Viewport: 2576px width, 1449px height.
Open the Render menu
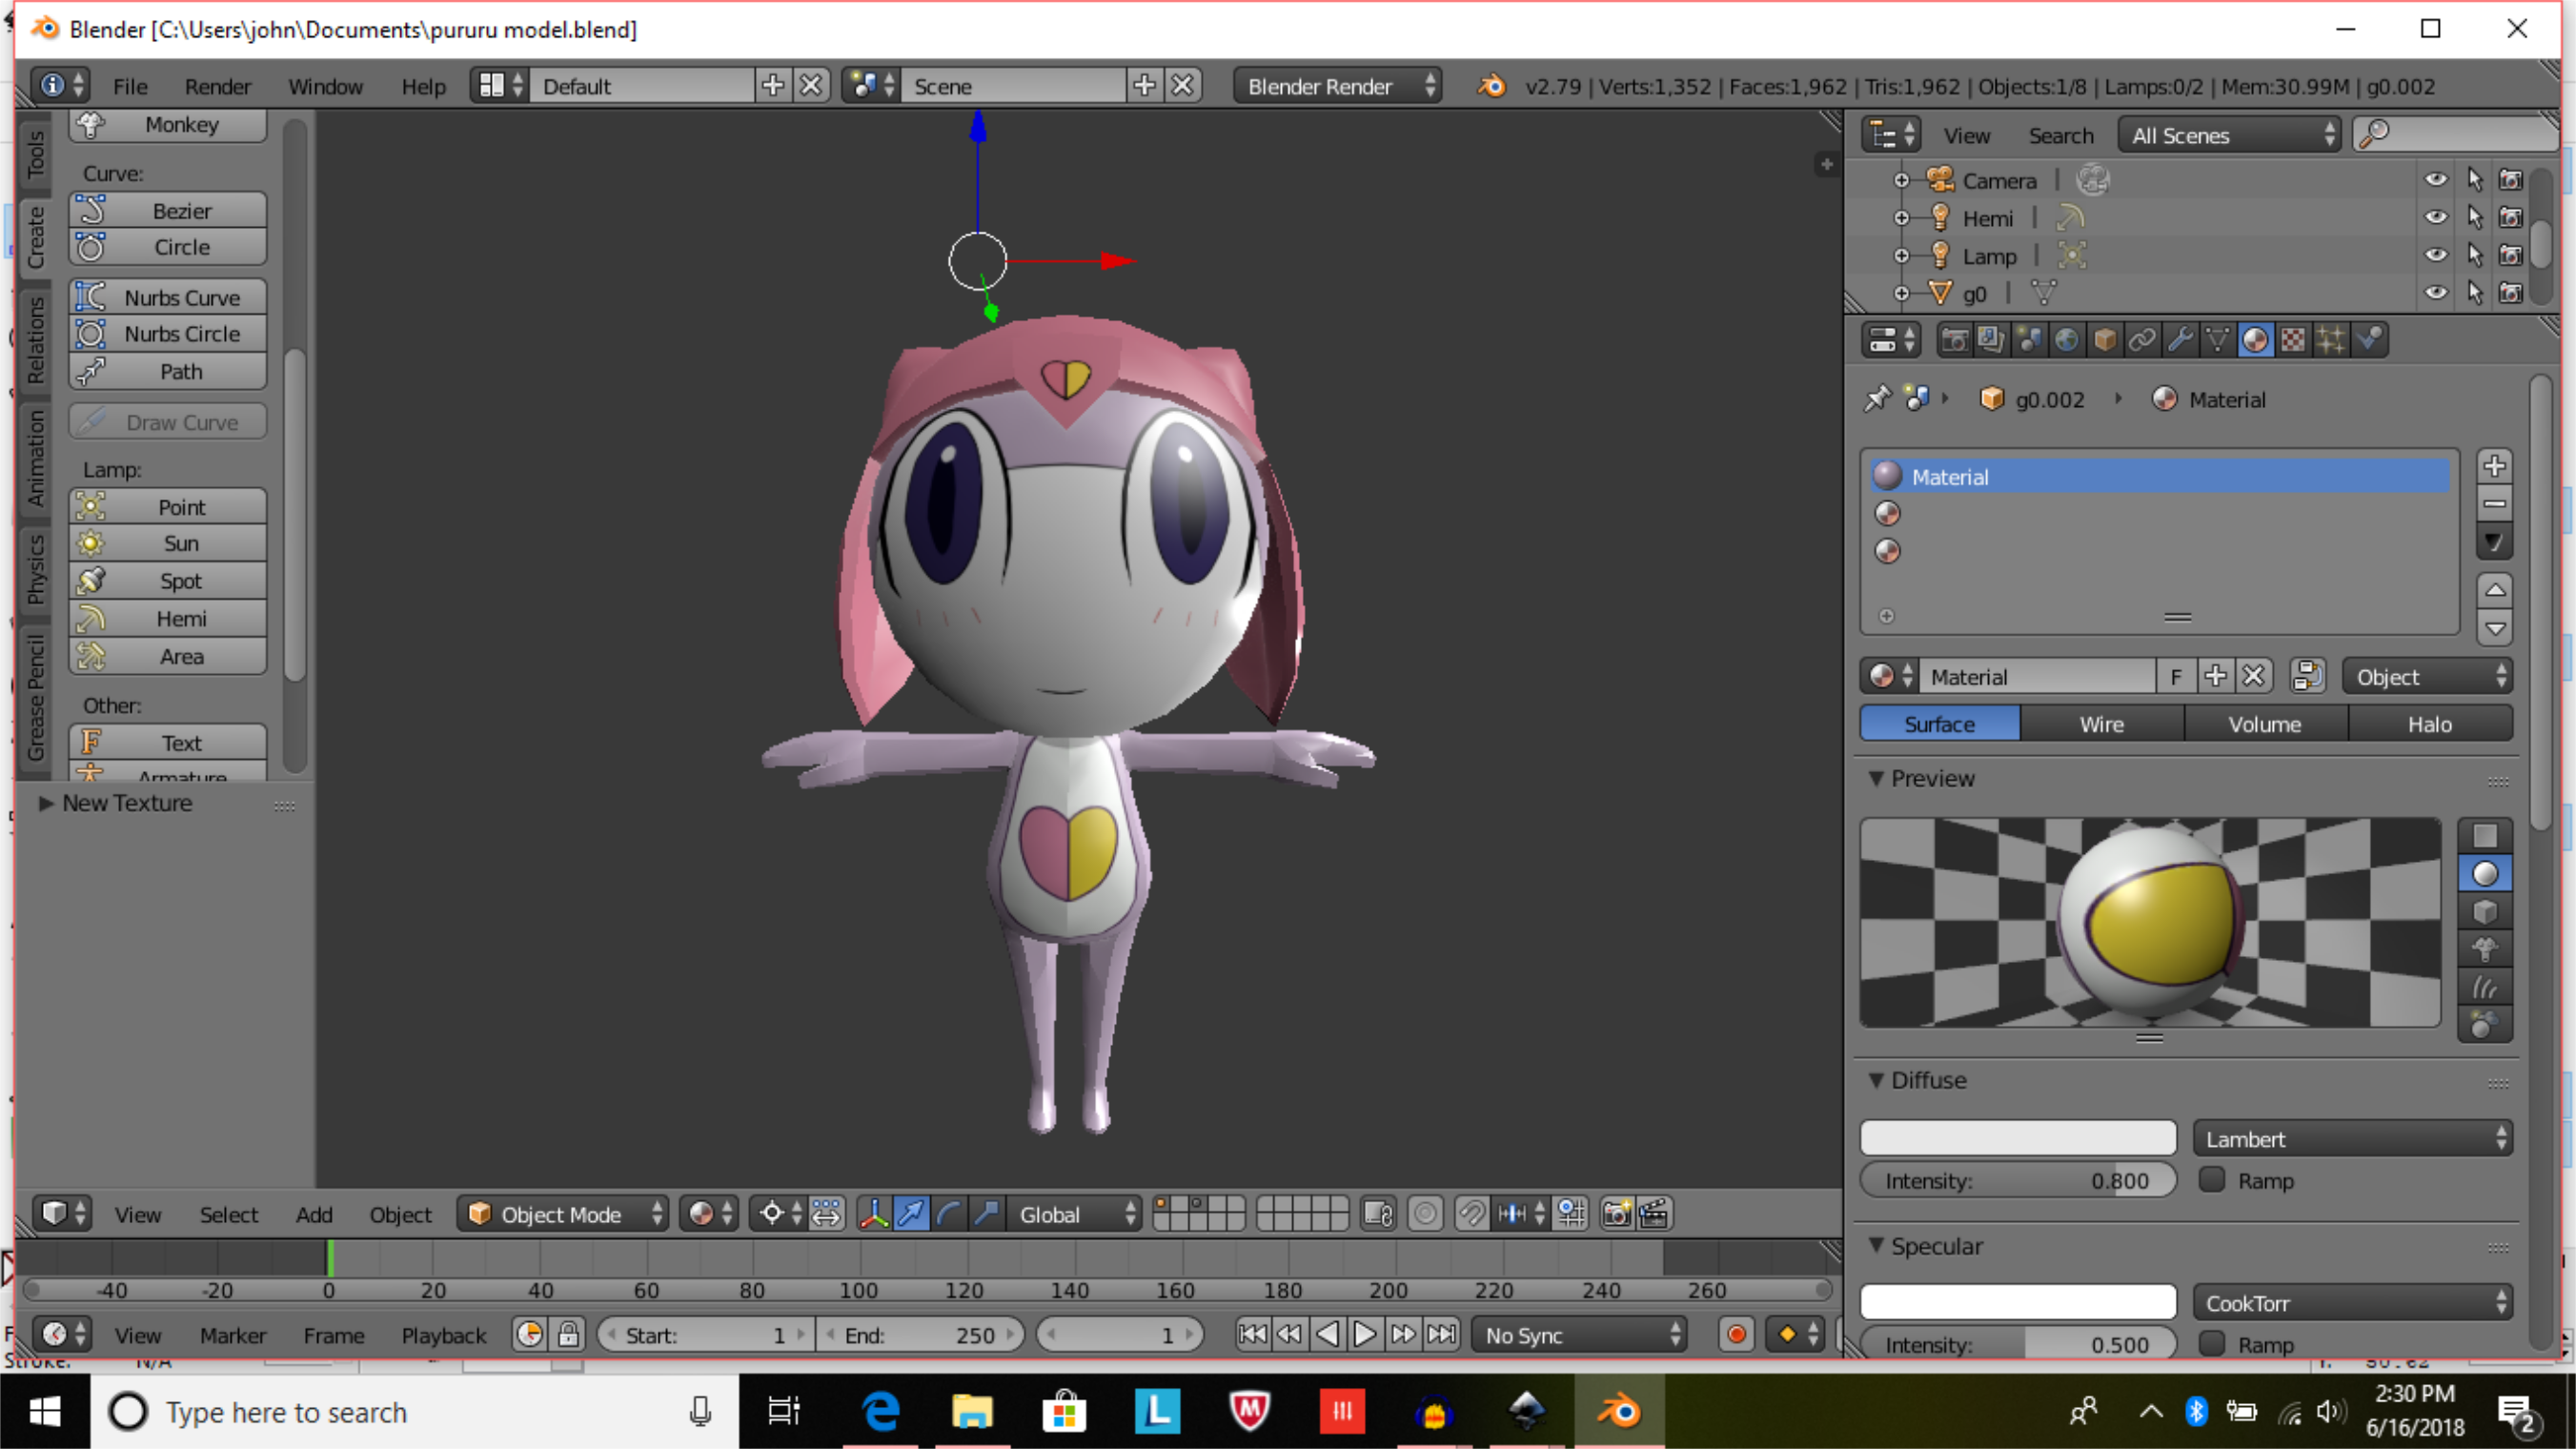pyautogui.click(x=218, y=86)
